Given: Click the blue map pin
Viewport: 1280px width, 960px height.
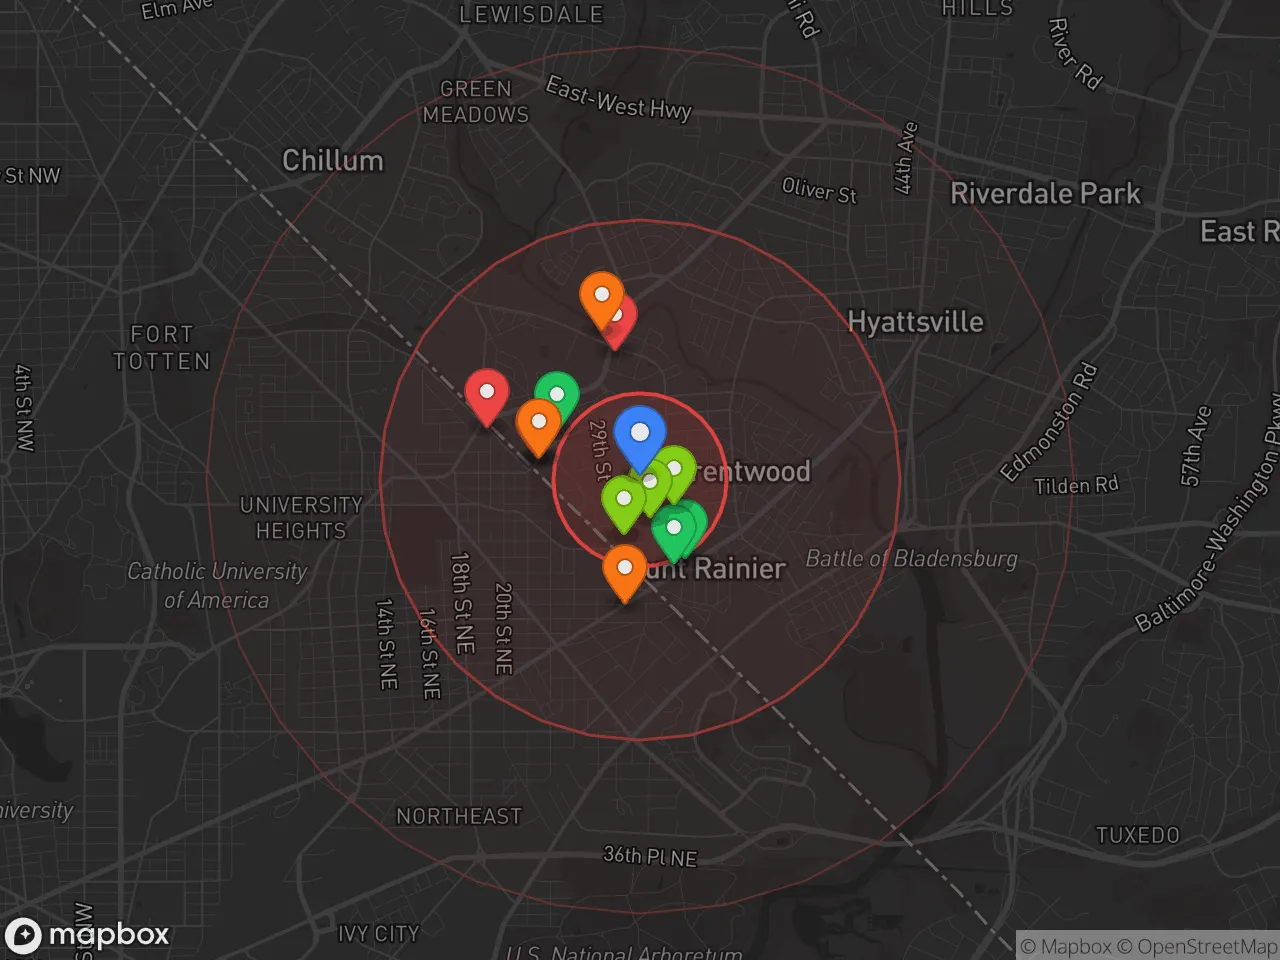Looking at the screenshot, I should click(639, 434).
